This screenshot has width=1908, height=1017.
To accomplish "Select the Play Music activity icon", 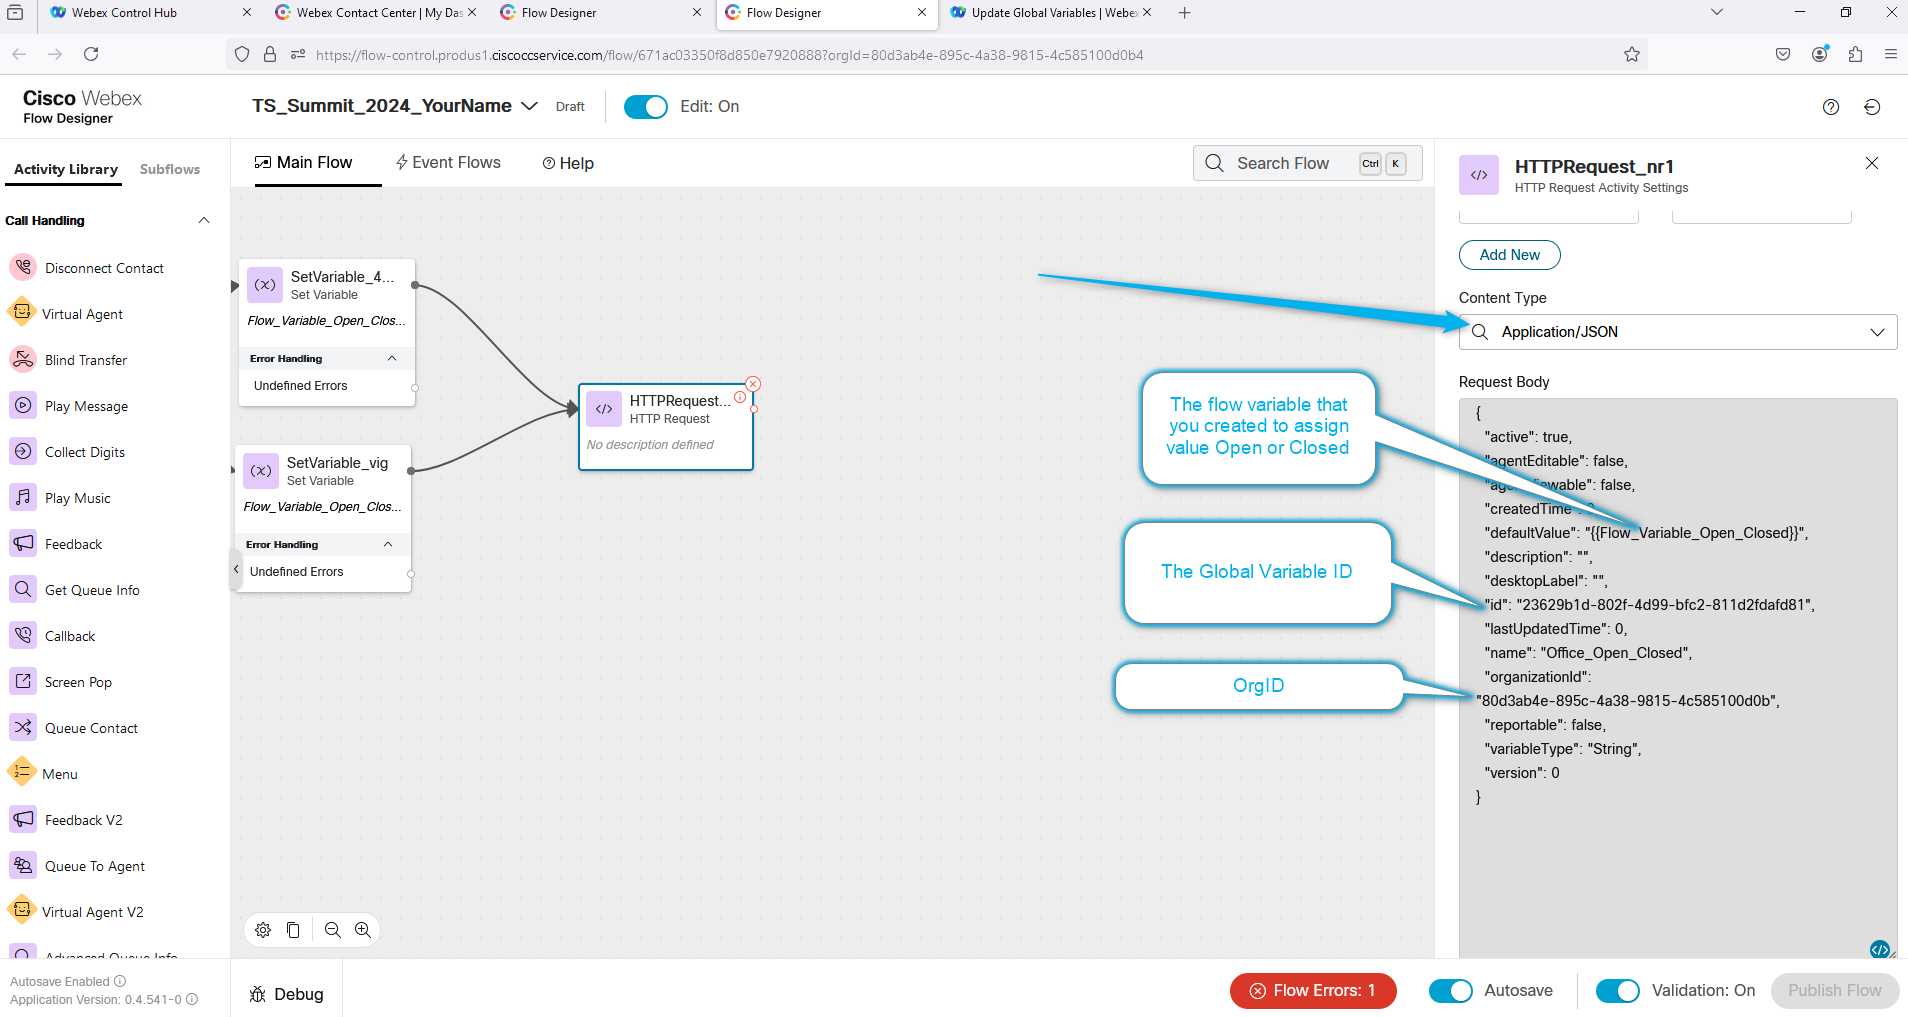I will pos(23,498).
